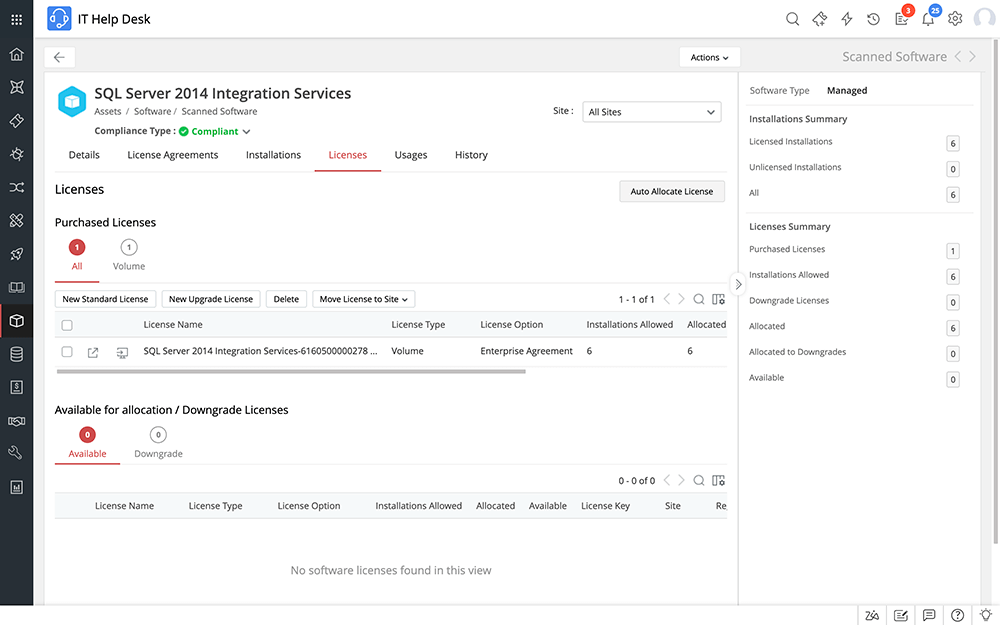Check the select-all checkbox in the license table header
This screenshot has width=1000, height=625.
point(67,324)
